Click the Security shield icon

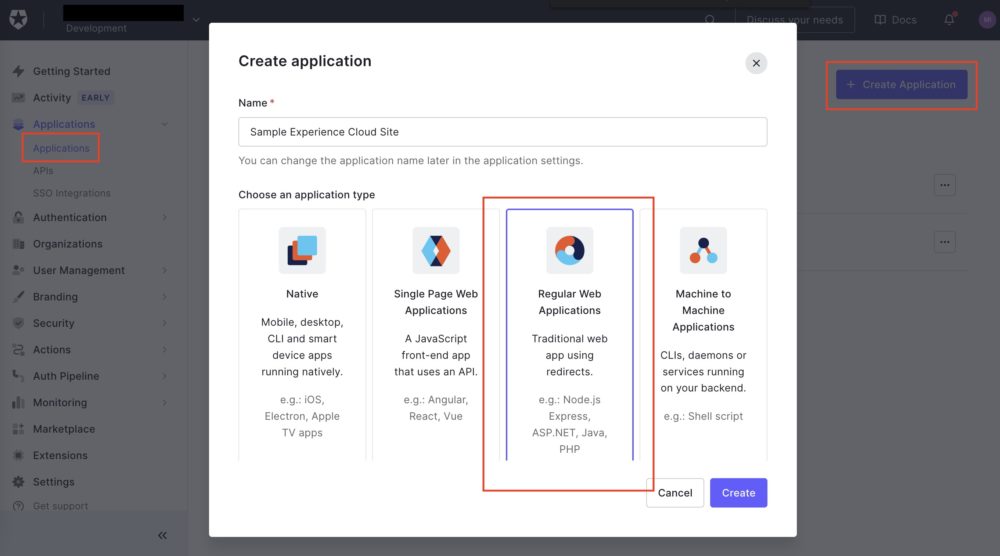point(18,323)
